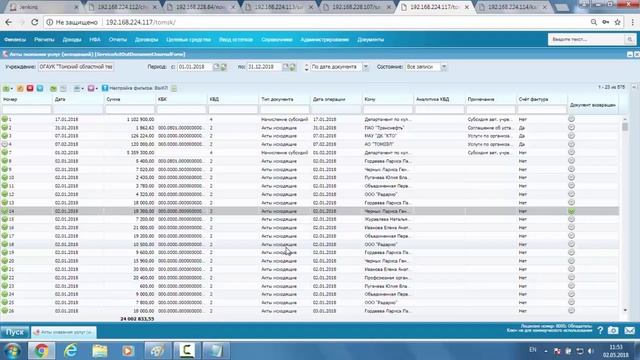Switch to the browser tab 192.168.224.114

tap(513, 7)
